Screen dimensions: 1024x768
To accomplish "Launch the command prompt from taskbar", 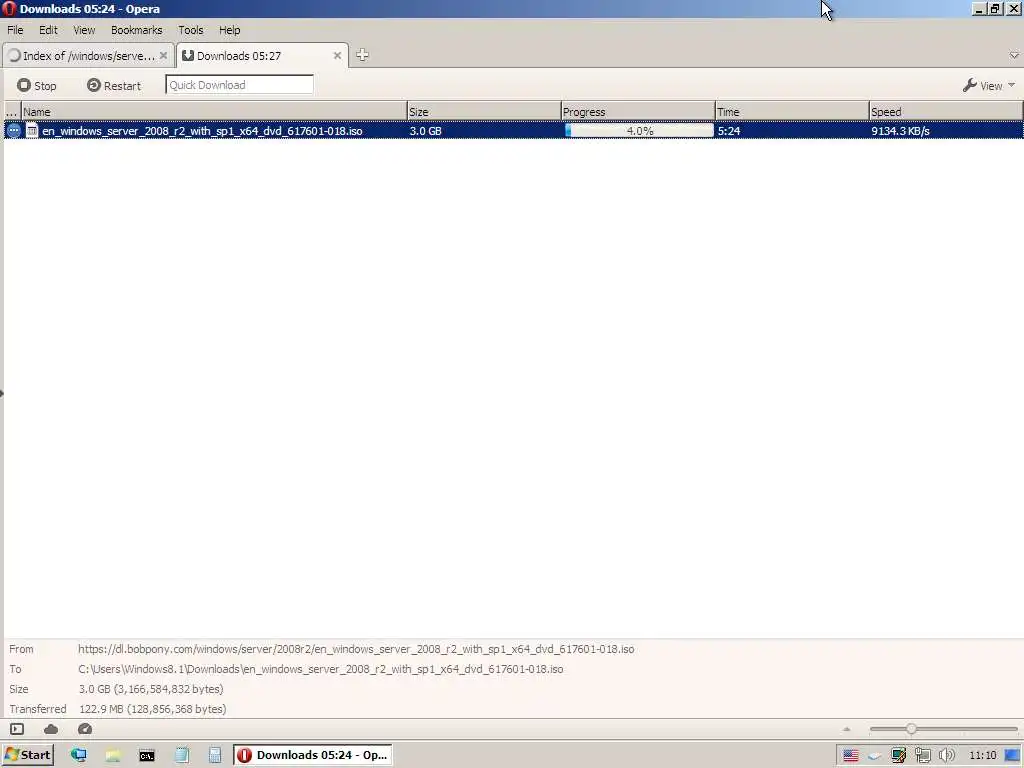I will click(147, 756).
